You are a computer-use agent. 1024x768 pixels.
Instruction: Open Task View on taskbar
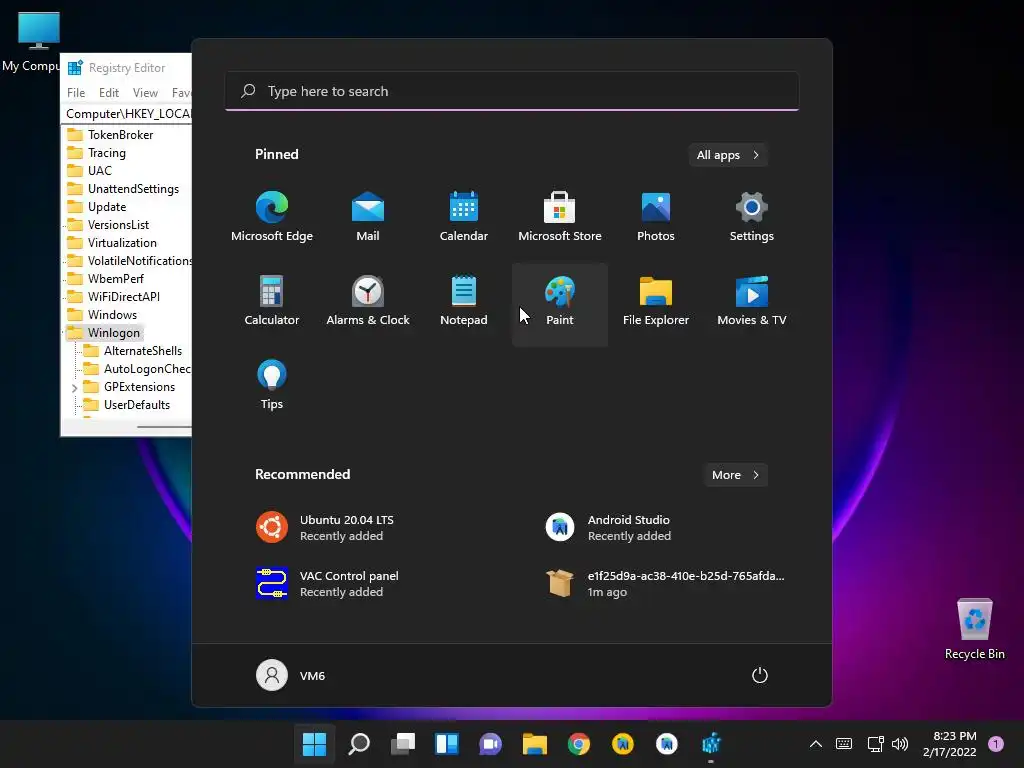click(x=403, y=744)
